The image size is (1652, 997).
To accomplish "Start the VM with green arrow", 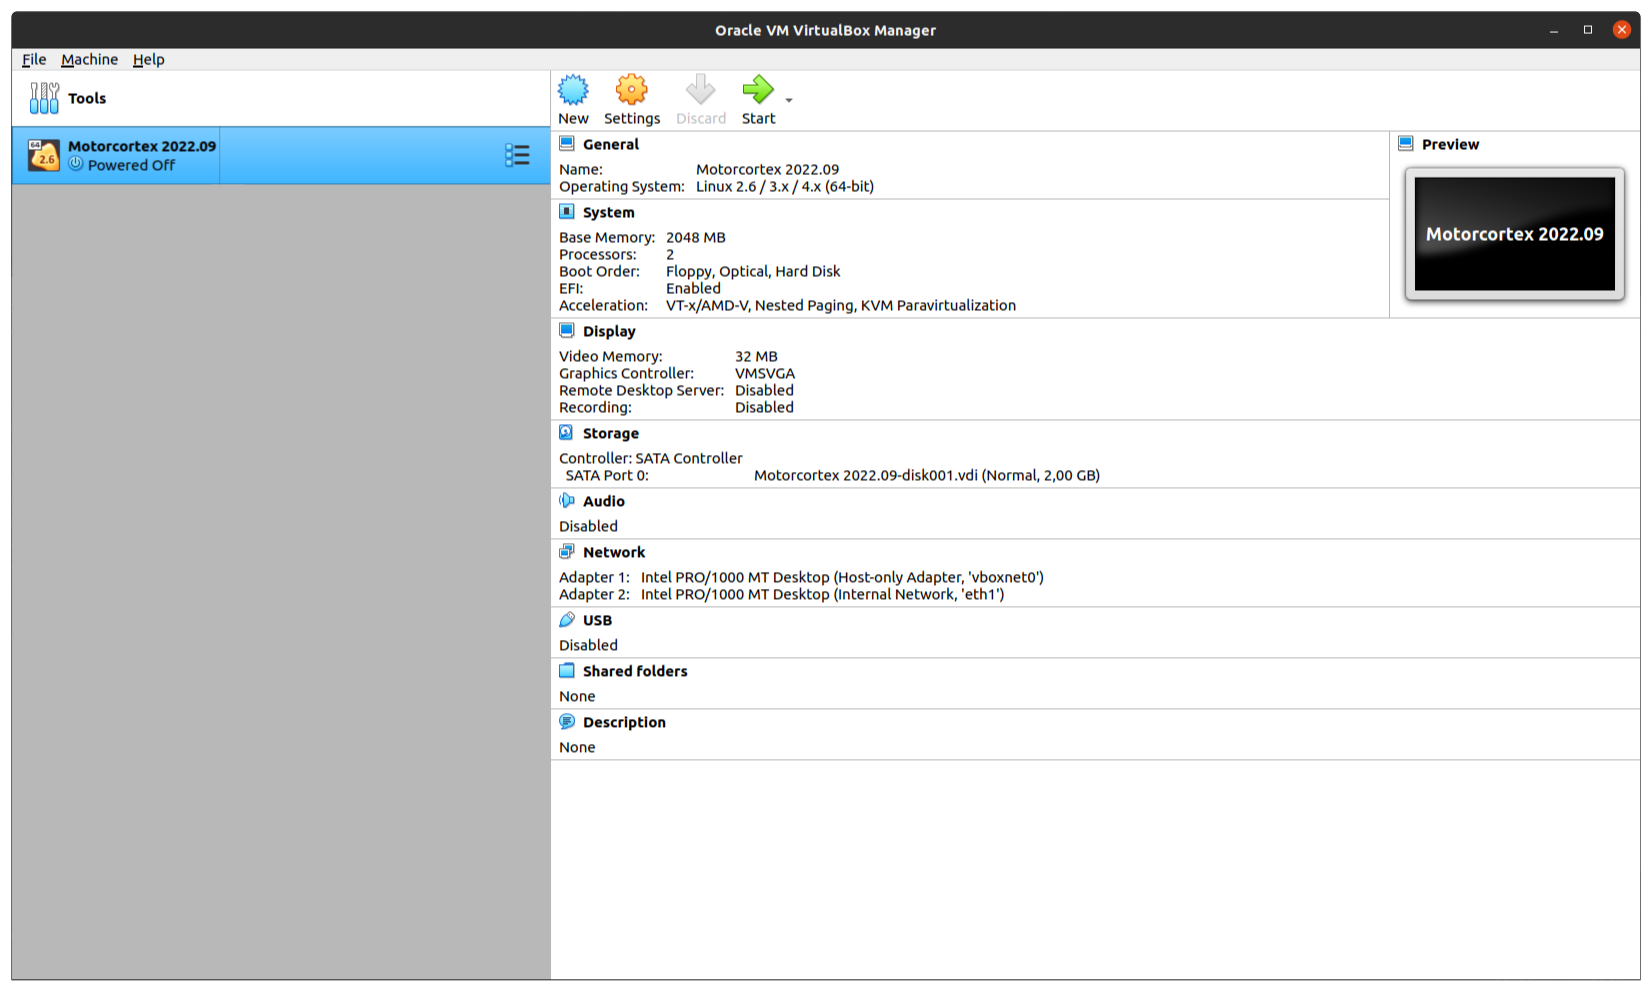I will tap(758, 90).
